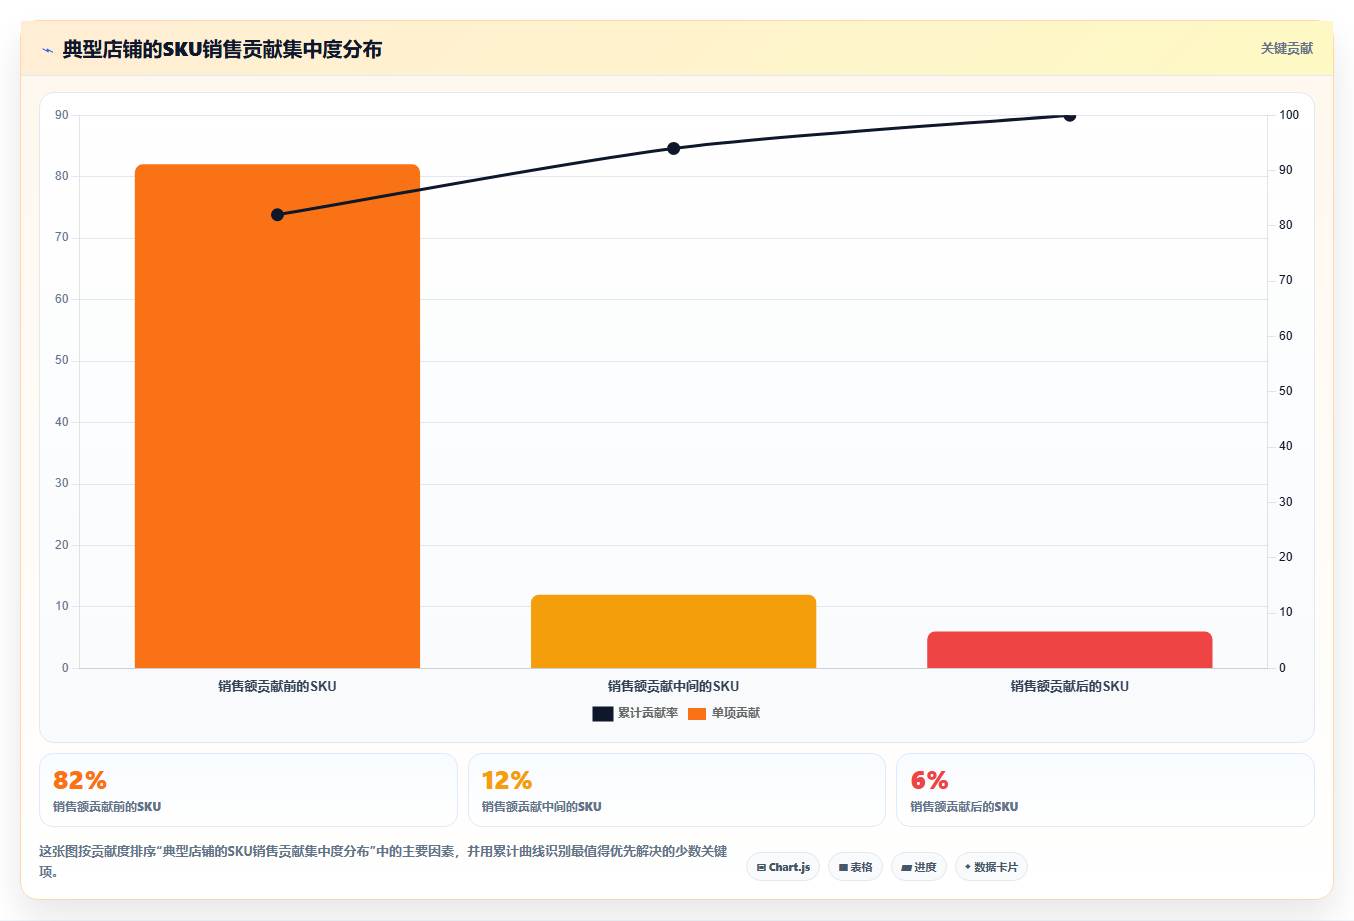The image size is (1354, 921).
Task: Click the last cumulative line point at 100
Action: coord(1069,115)
